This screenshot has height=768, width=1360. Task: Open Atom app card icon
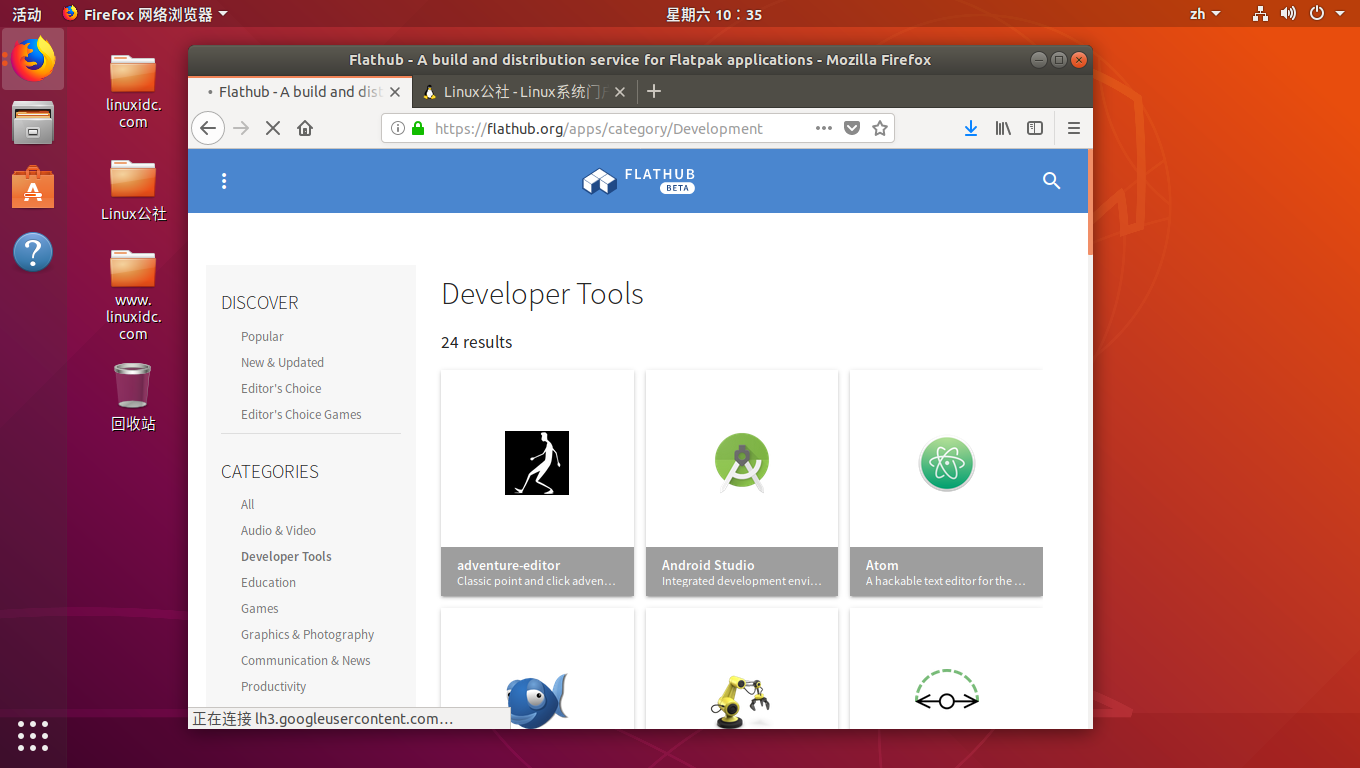coord(946,463)
